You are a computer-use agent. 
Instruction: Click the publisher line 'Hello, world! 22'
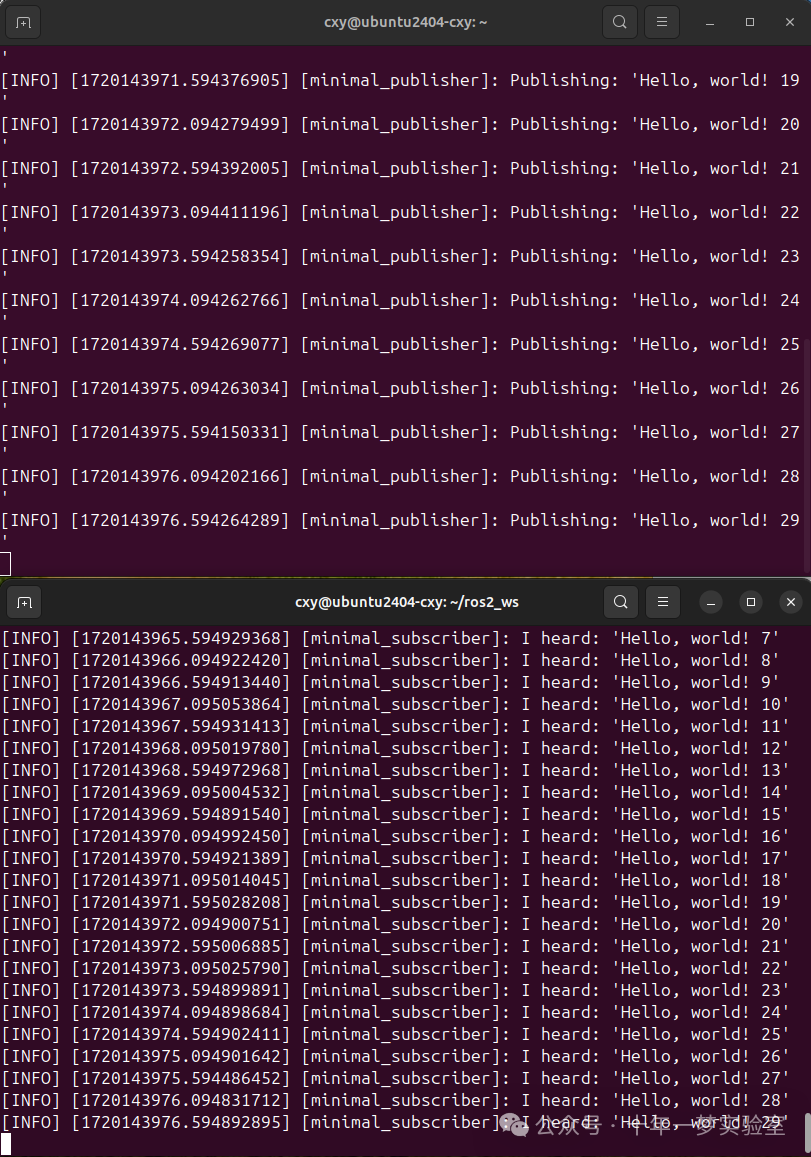click(400, 213)
